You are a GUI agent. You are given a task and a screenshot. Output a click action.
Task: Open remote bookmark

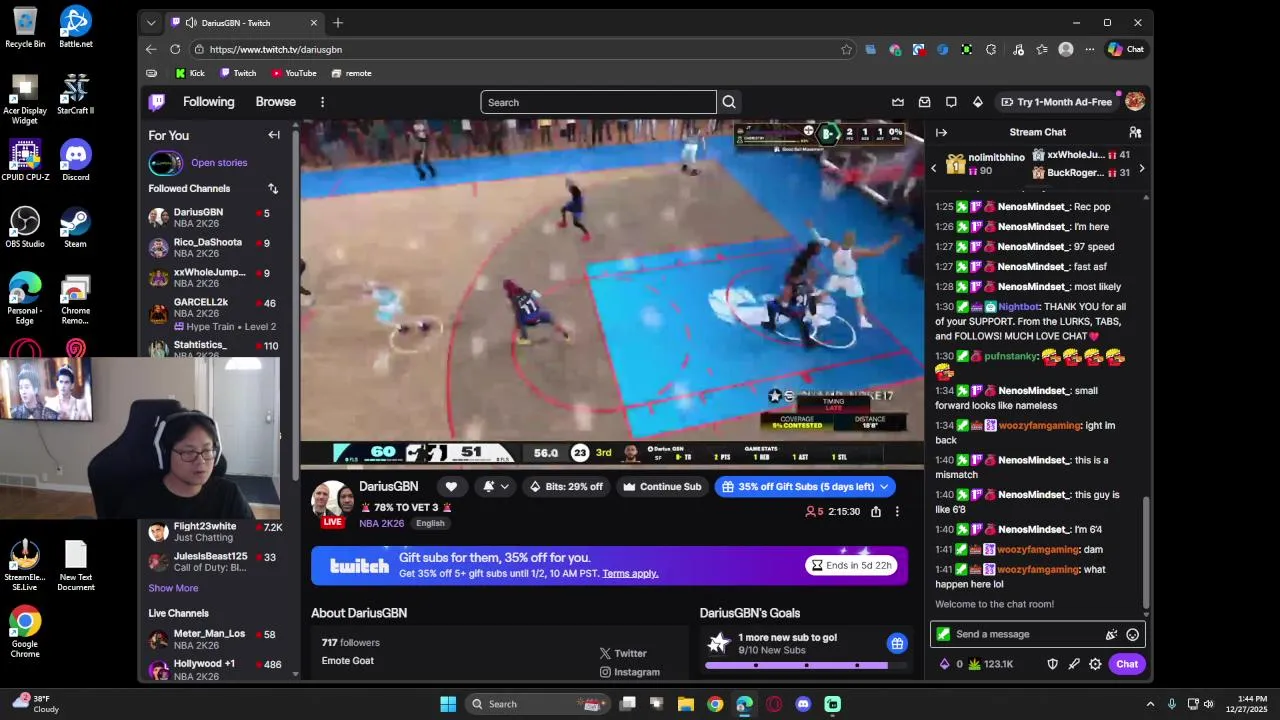351,73
